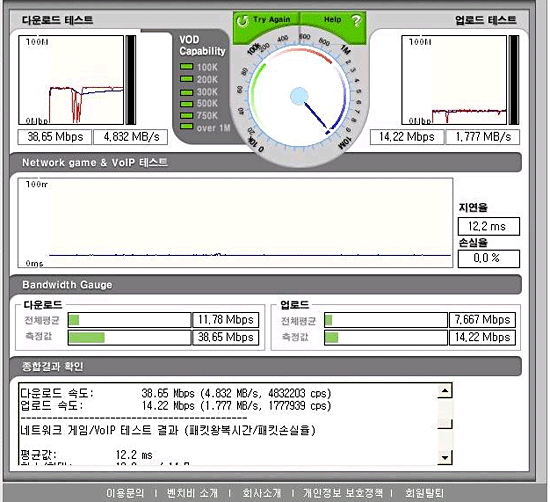
Task: Open the 개인정보 보호정책 footer link
Action: tap(343, 493)
